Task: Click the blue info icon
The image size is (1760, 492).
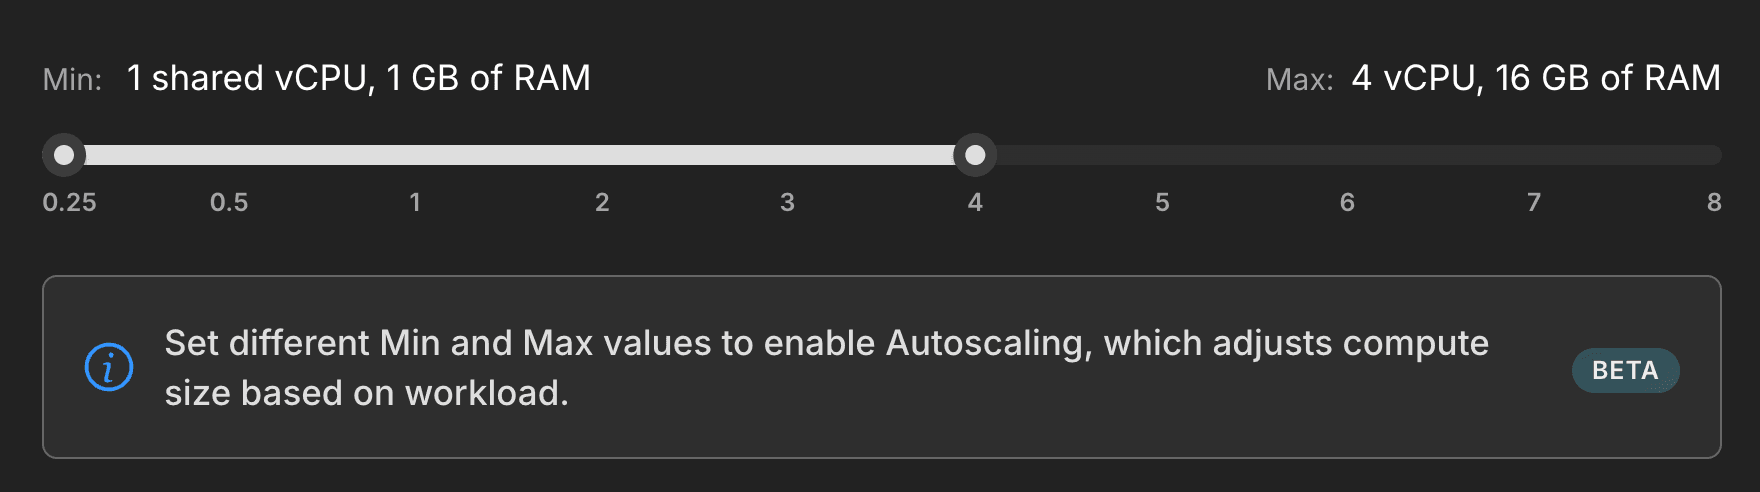Action: pyautogui.click(x=109, y=368)
